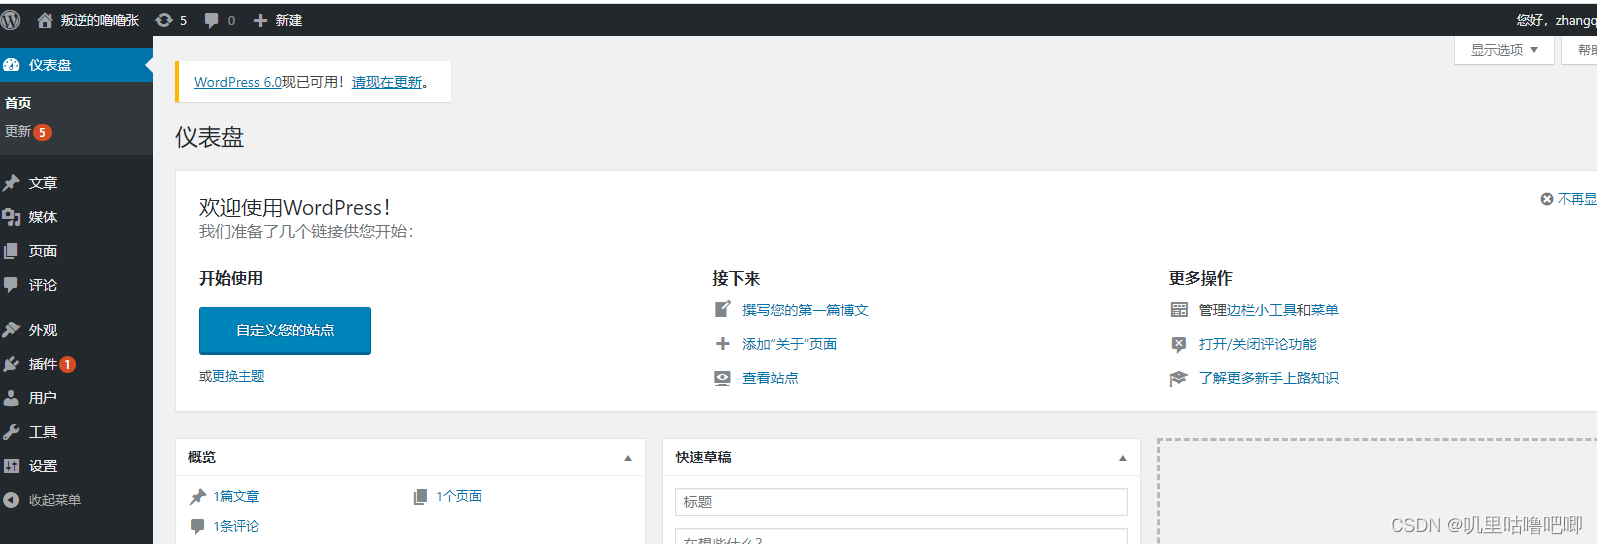Click the graduation cap icon beside 了解更多新手上路知识
The width and height of the screenshot is (1597, 544).
[x=1179, y=378]
